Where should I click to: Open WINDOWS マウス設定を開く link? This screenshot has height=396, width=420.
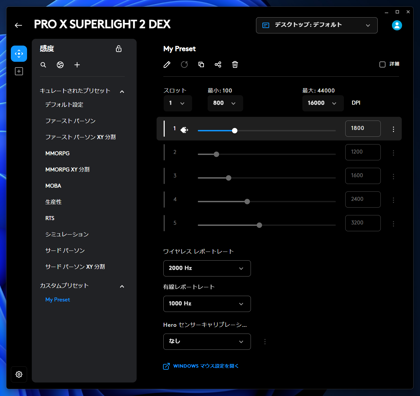pyautogui.click(x=201, y=366)
